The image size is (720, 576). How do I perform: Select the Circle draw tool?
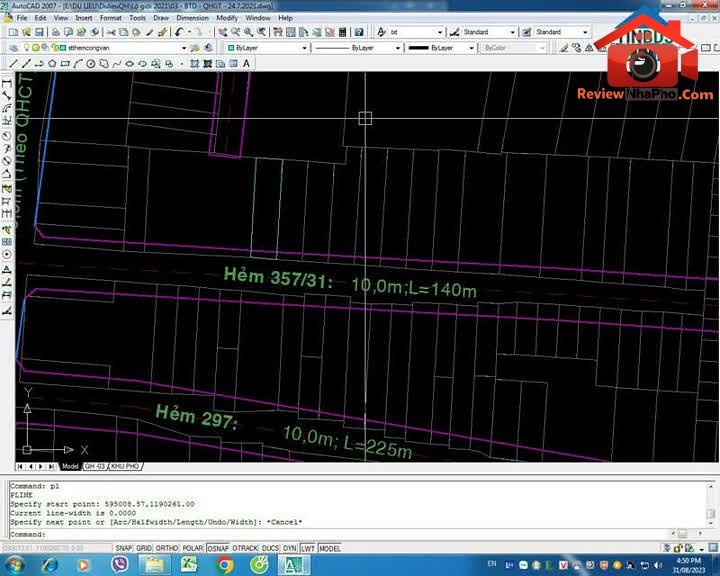click(x=90, y=64)
